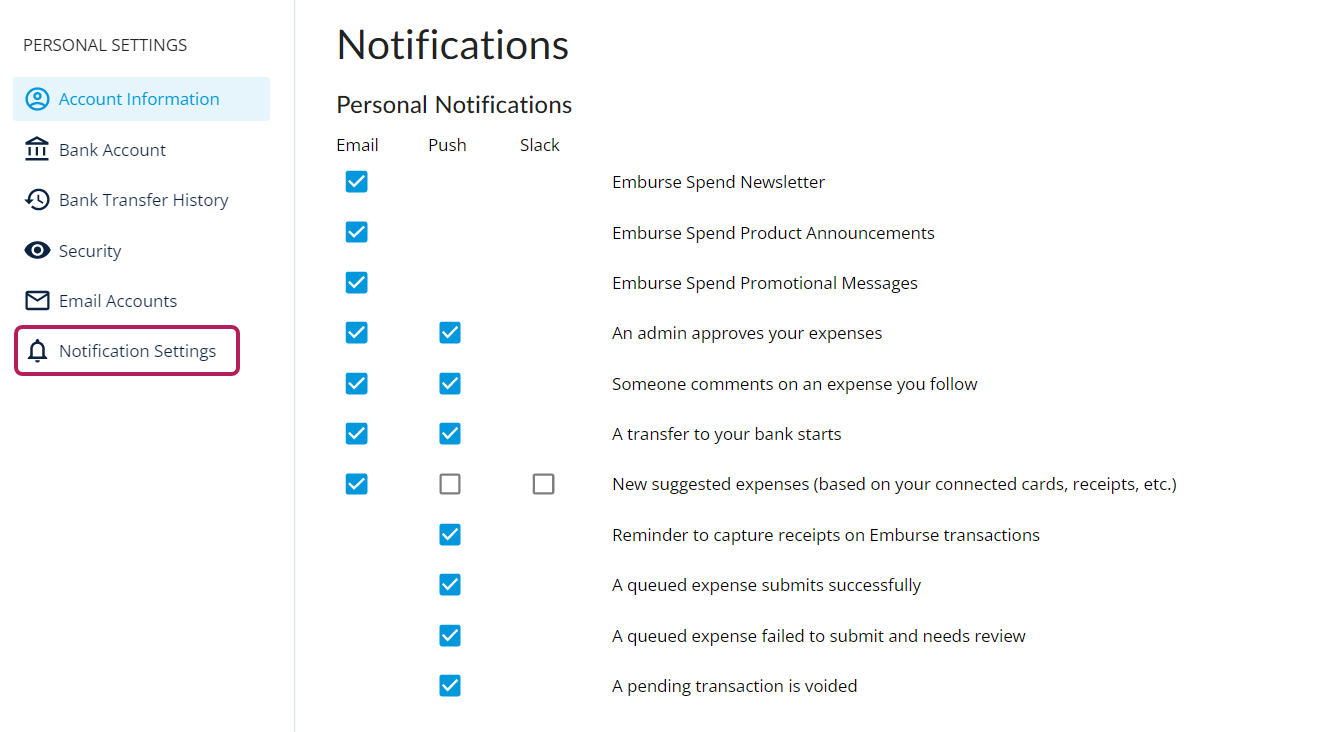This screenshot has height=732, width=1344.
Task: Enable Slack for new suggested expenses
Action: click(543, 484)
